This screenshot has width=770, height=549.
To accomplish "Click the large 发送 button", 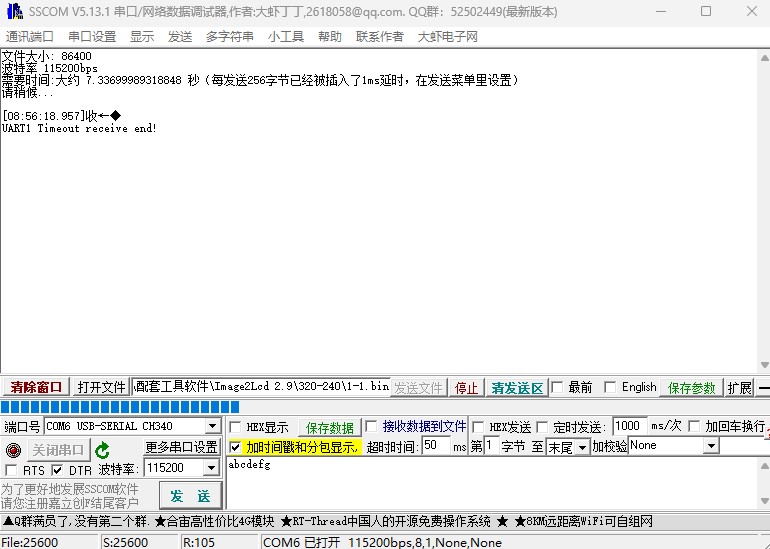I will point(191,495).
